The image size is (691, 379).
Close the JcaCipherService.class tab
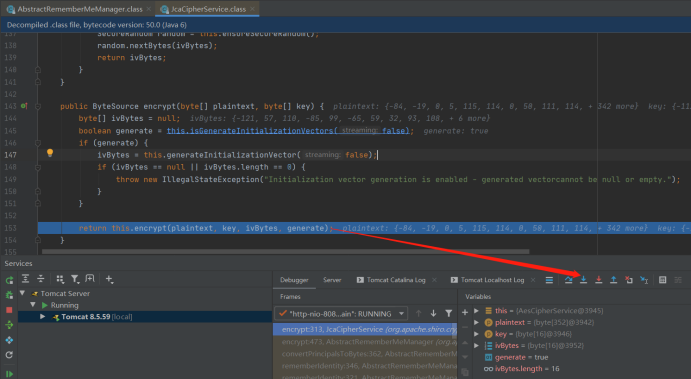click(x=252, y=9)
